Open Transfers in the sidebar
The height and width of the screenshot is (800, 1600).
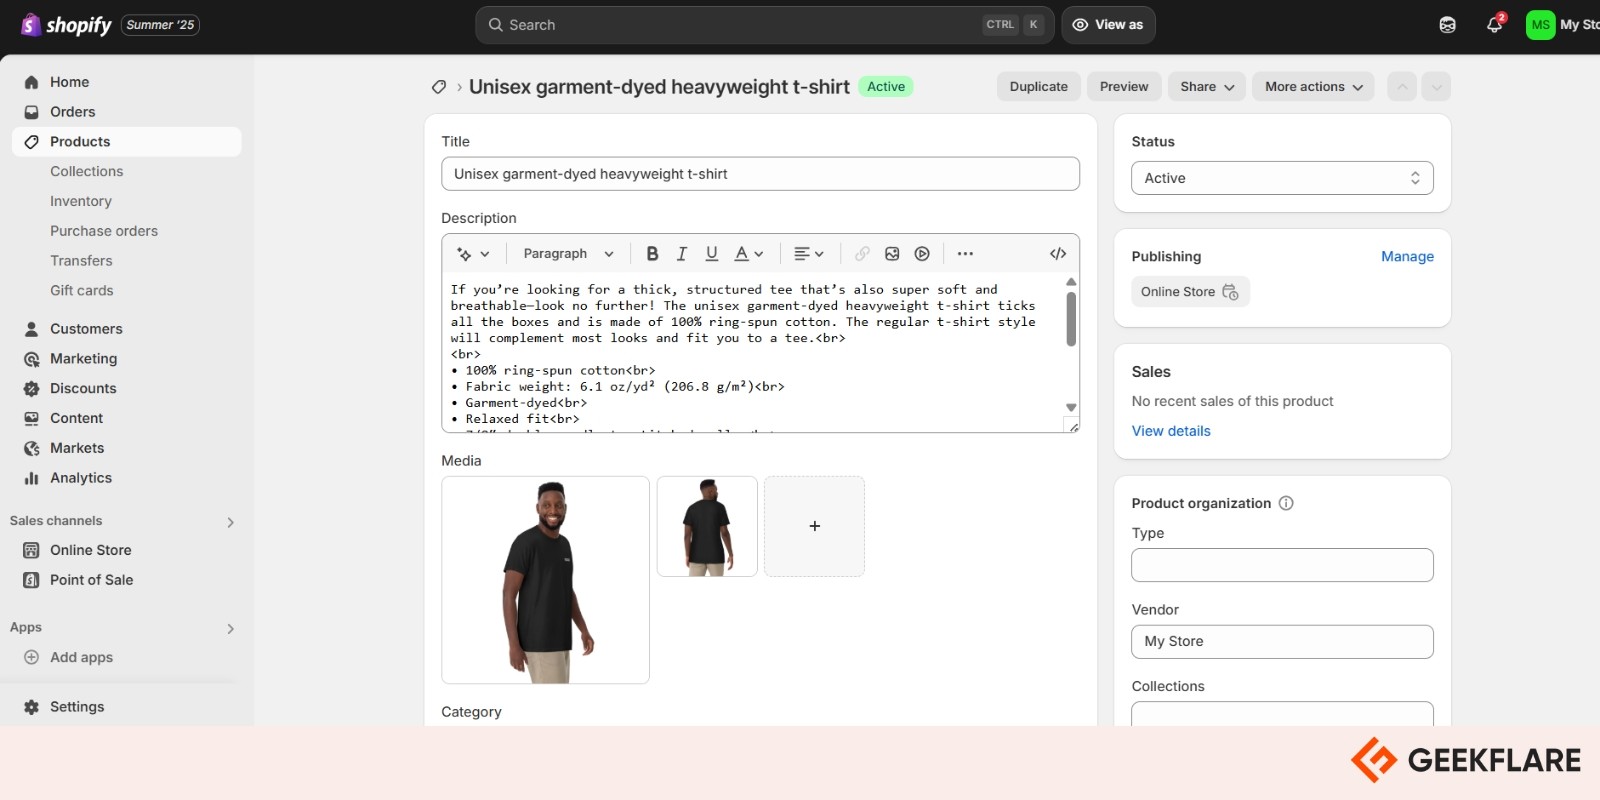[x=81, y=261]
